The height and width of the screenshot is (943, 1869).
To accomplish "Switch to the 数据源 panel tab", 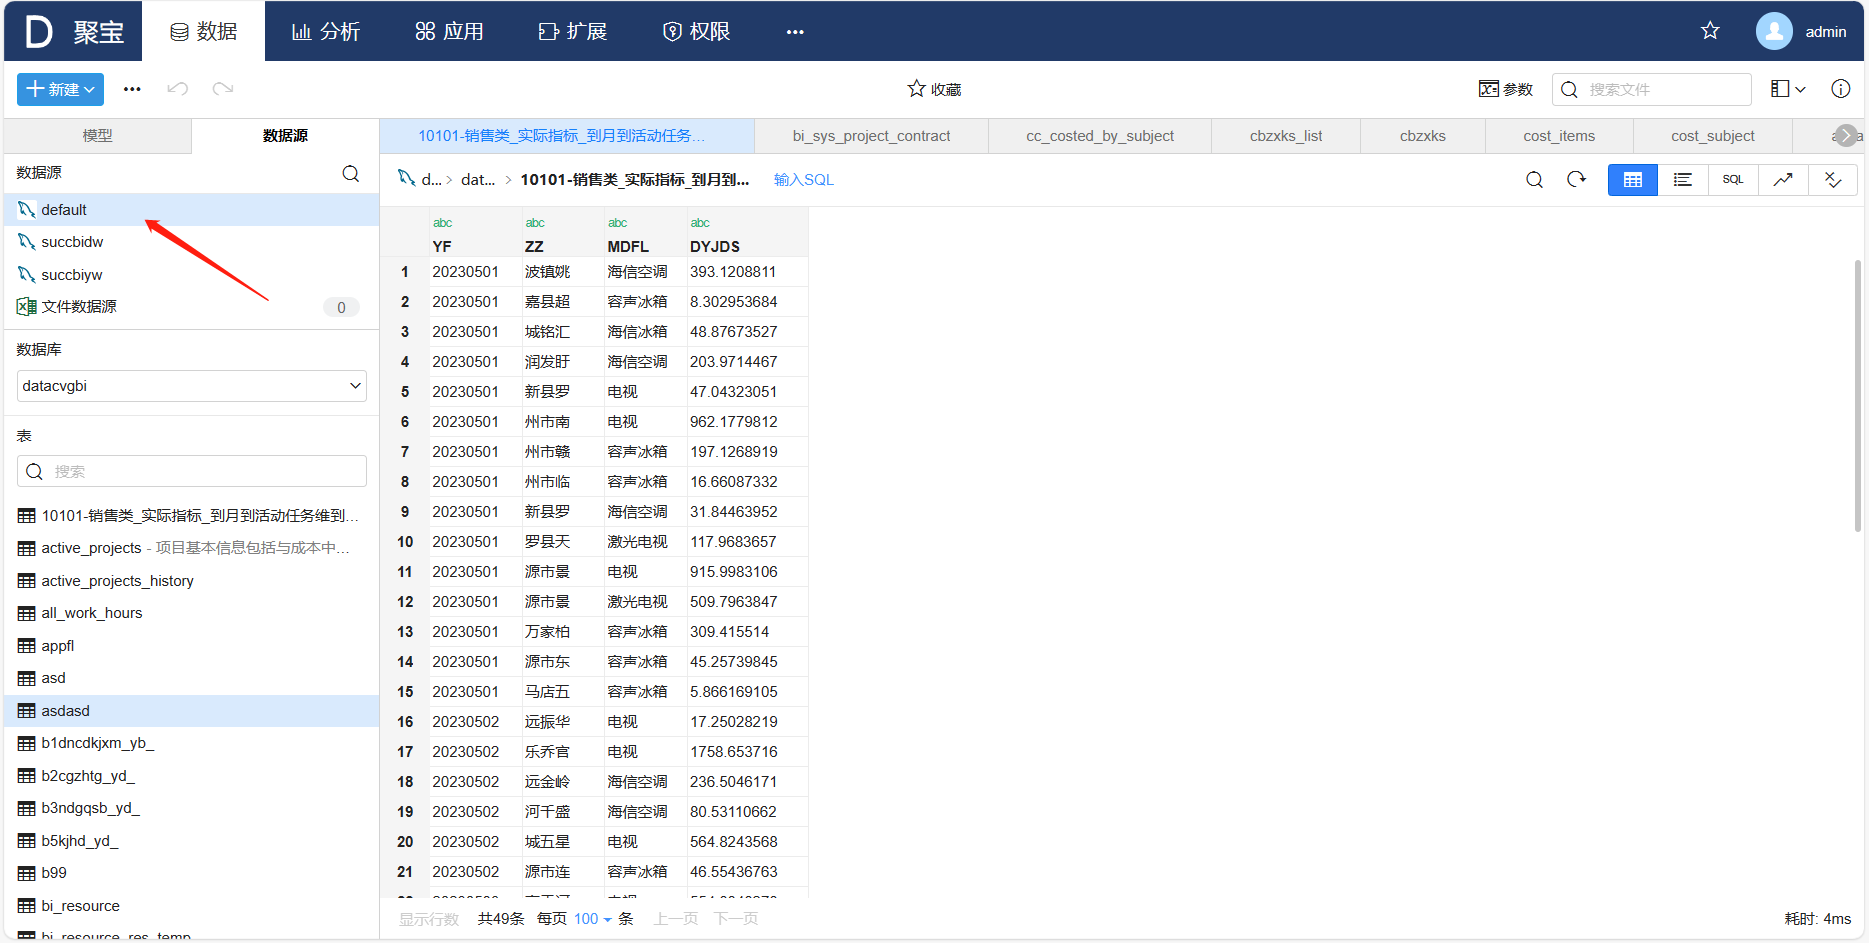I will (x=285, y=136).
